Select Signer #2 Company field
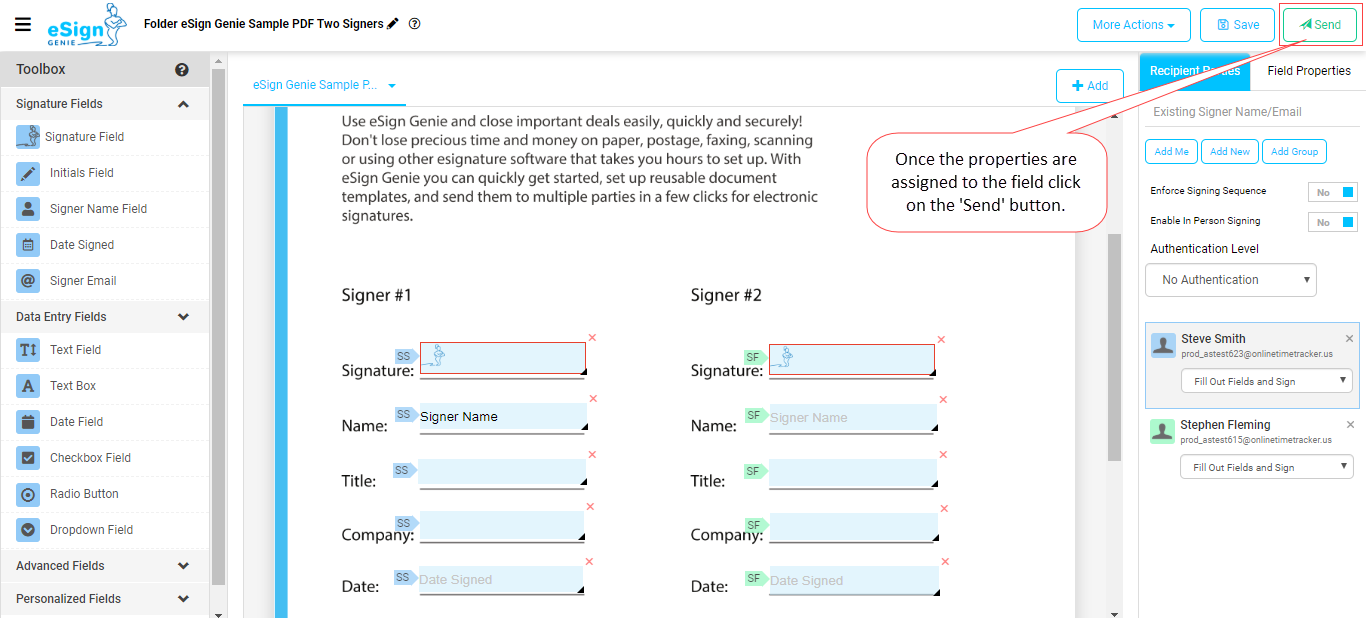1366x618 pixels. click(854, 528)
